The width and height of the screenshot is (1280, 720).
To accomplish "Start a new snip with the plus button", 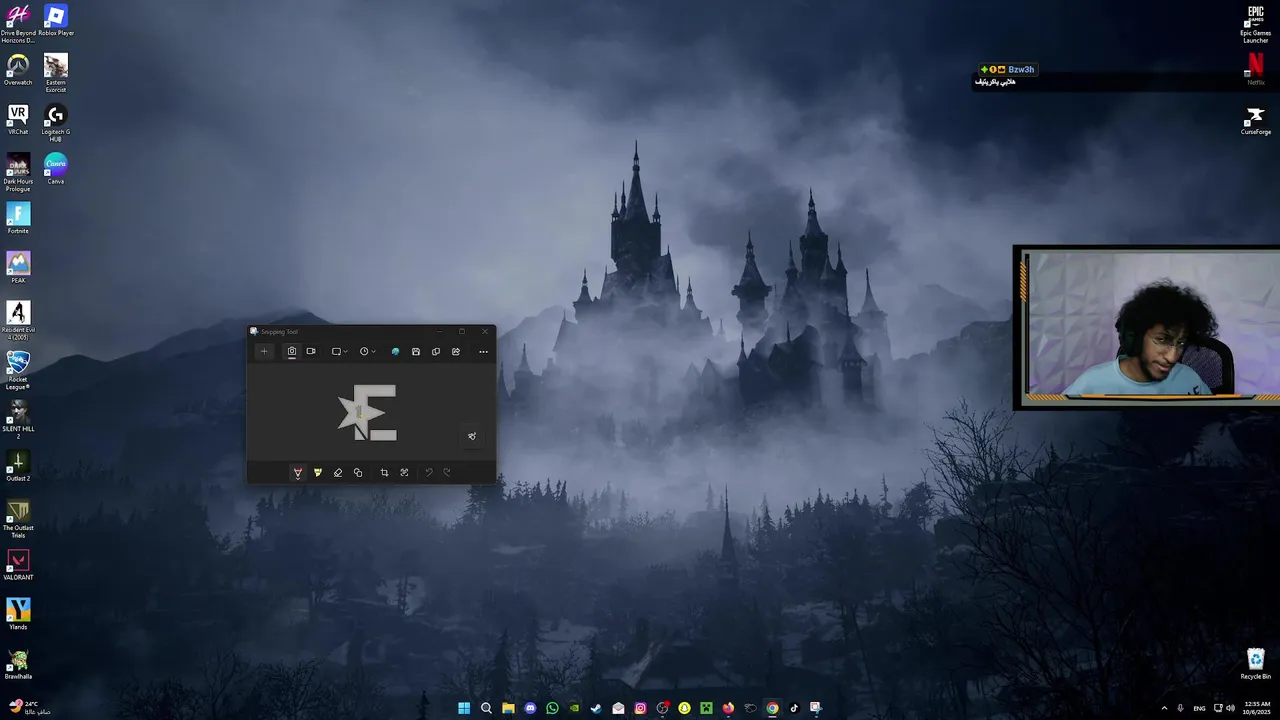I will pyautogui.click(x=264, y=351).
